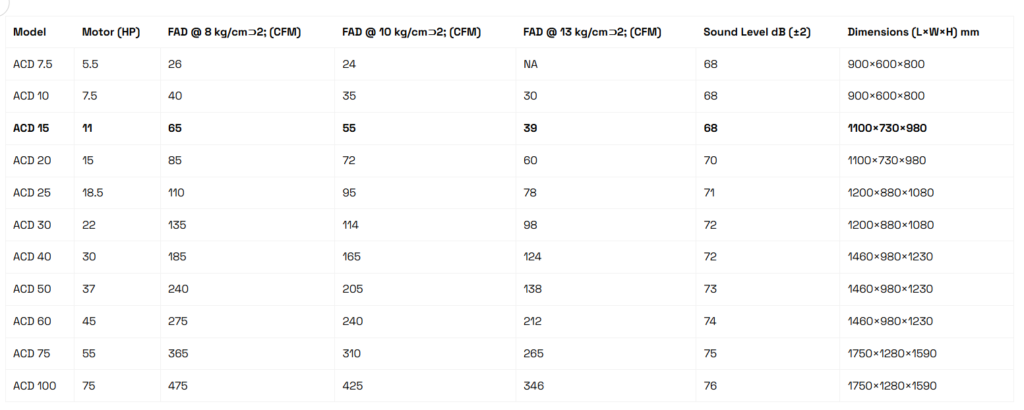The height and width of the screenshot is (410, 1024).
Task: Click the NA value in ACD 7.5 row
Action: point(530,64)
